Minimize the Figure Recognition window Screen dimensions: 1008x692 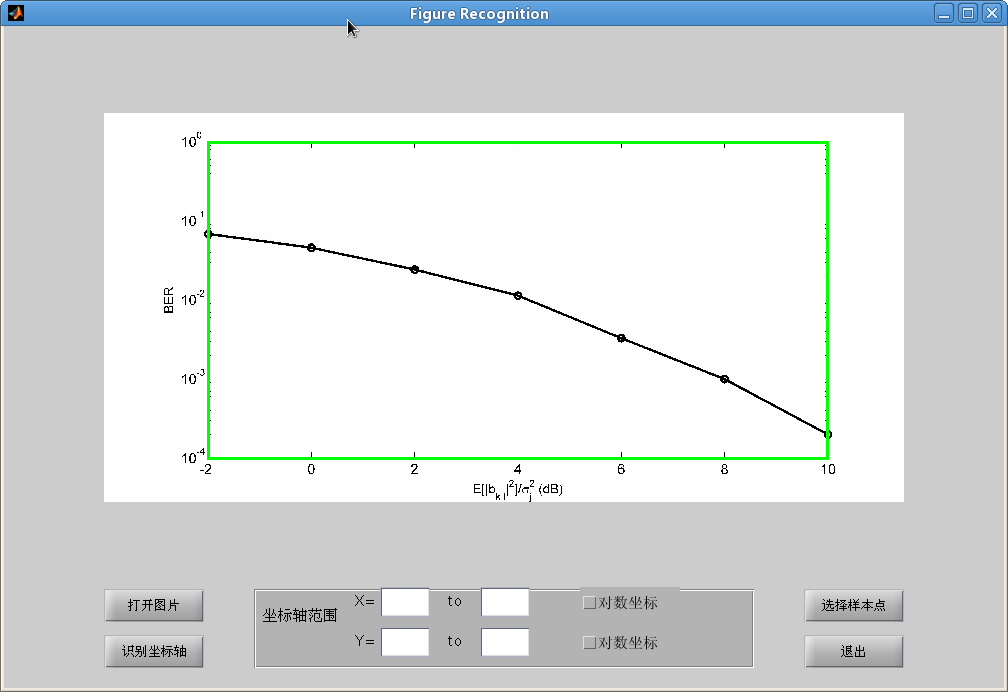[x=944, y=13]
